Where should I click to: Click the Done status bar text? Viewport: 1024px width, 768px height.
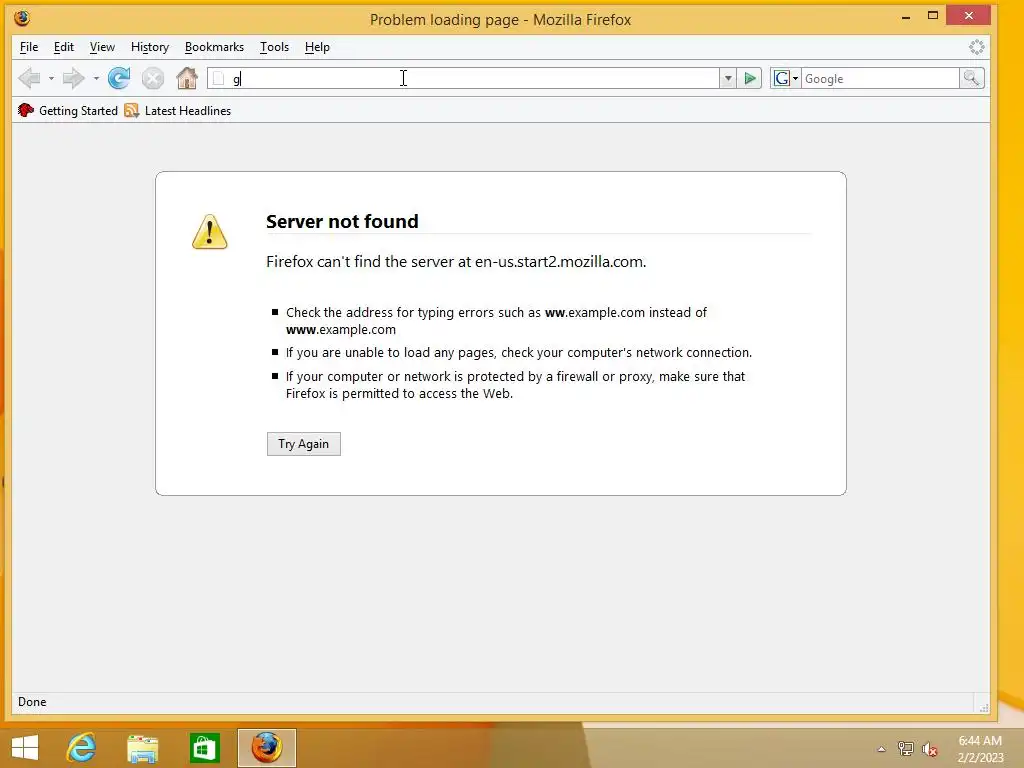[x=32, y=702]
